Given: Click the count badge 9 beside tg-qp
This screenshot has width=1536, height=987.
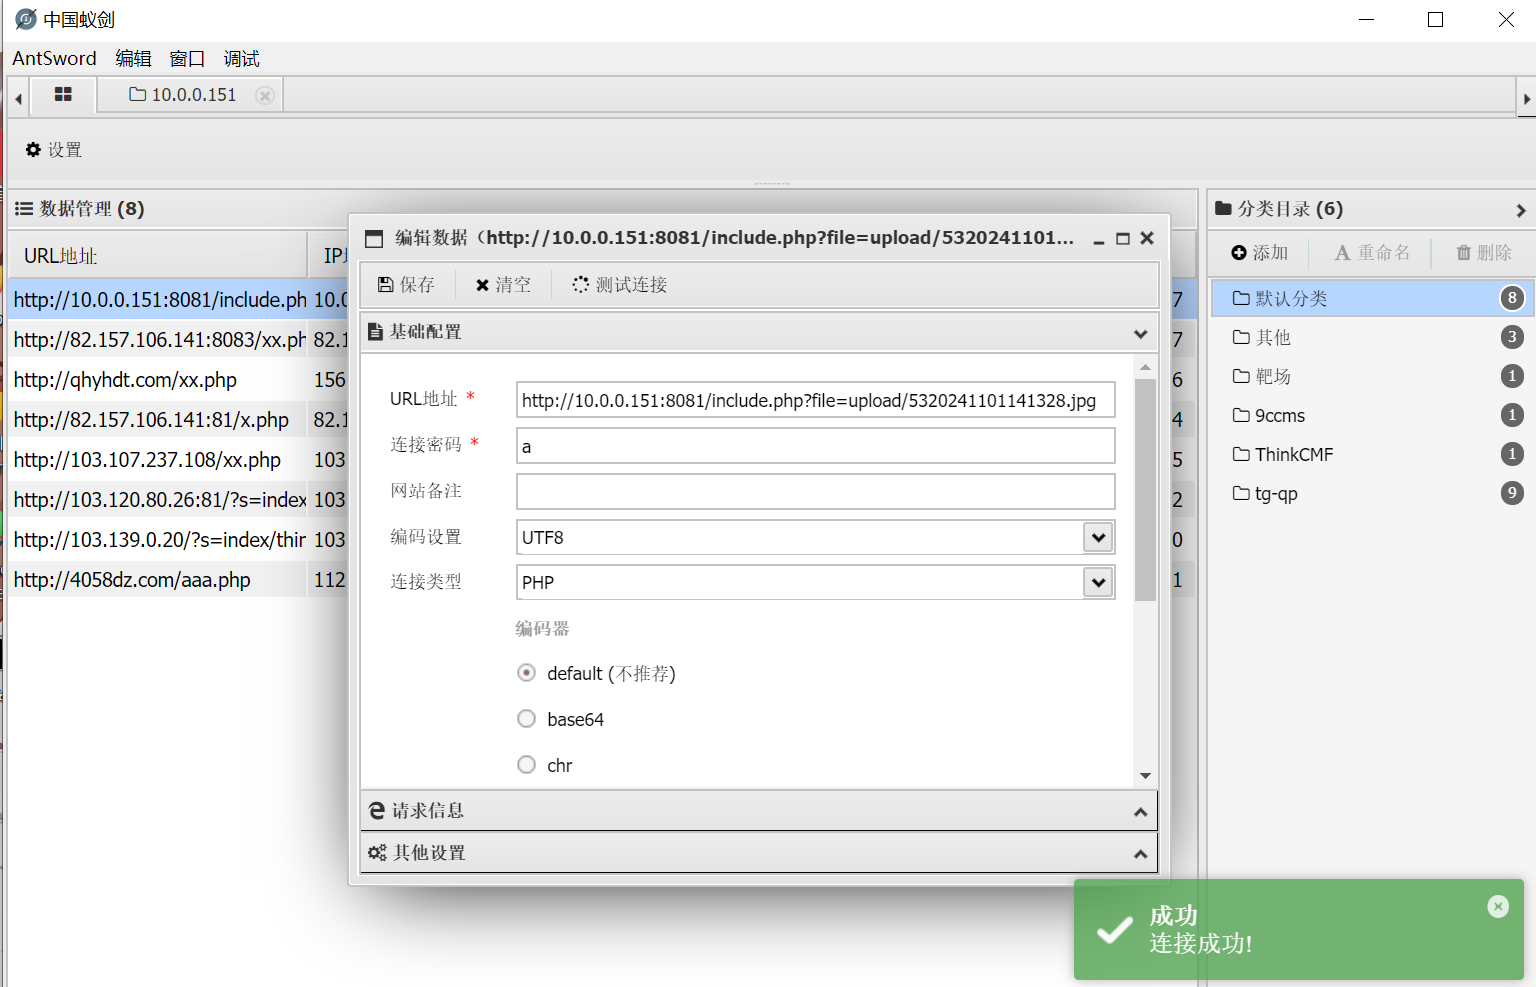Looking at the screenshot, I should (x=1512, y=493).
